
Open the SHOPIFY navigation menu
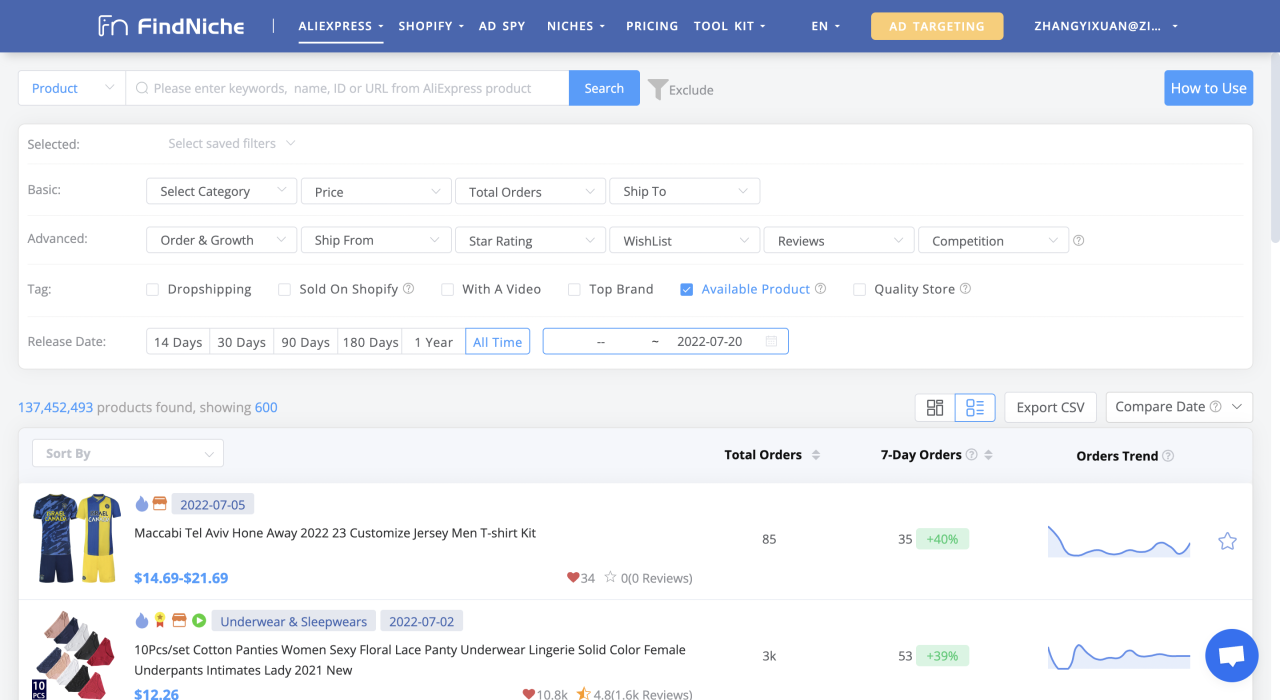coord(431,26)
